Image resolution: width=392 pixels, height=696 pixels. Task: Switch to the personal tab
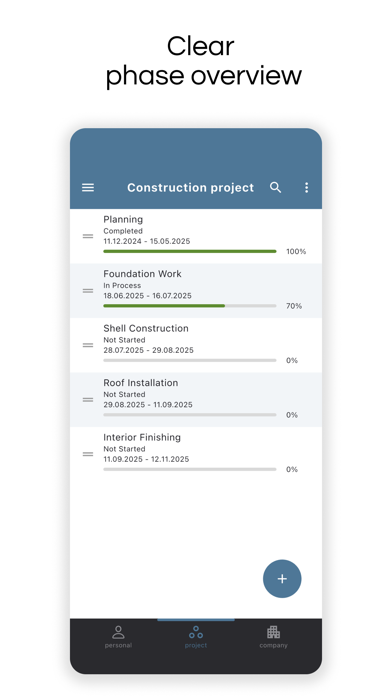pyautogui.click(x=119, y=637)
